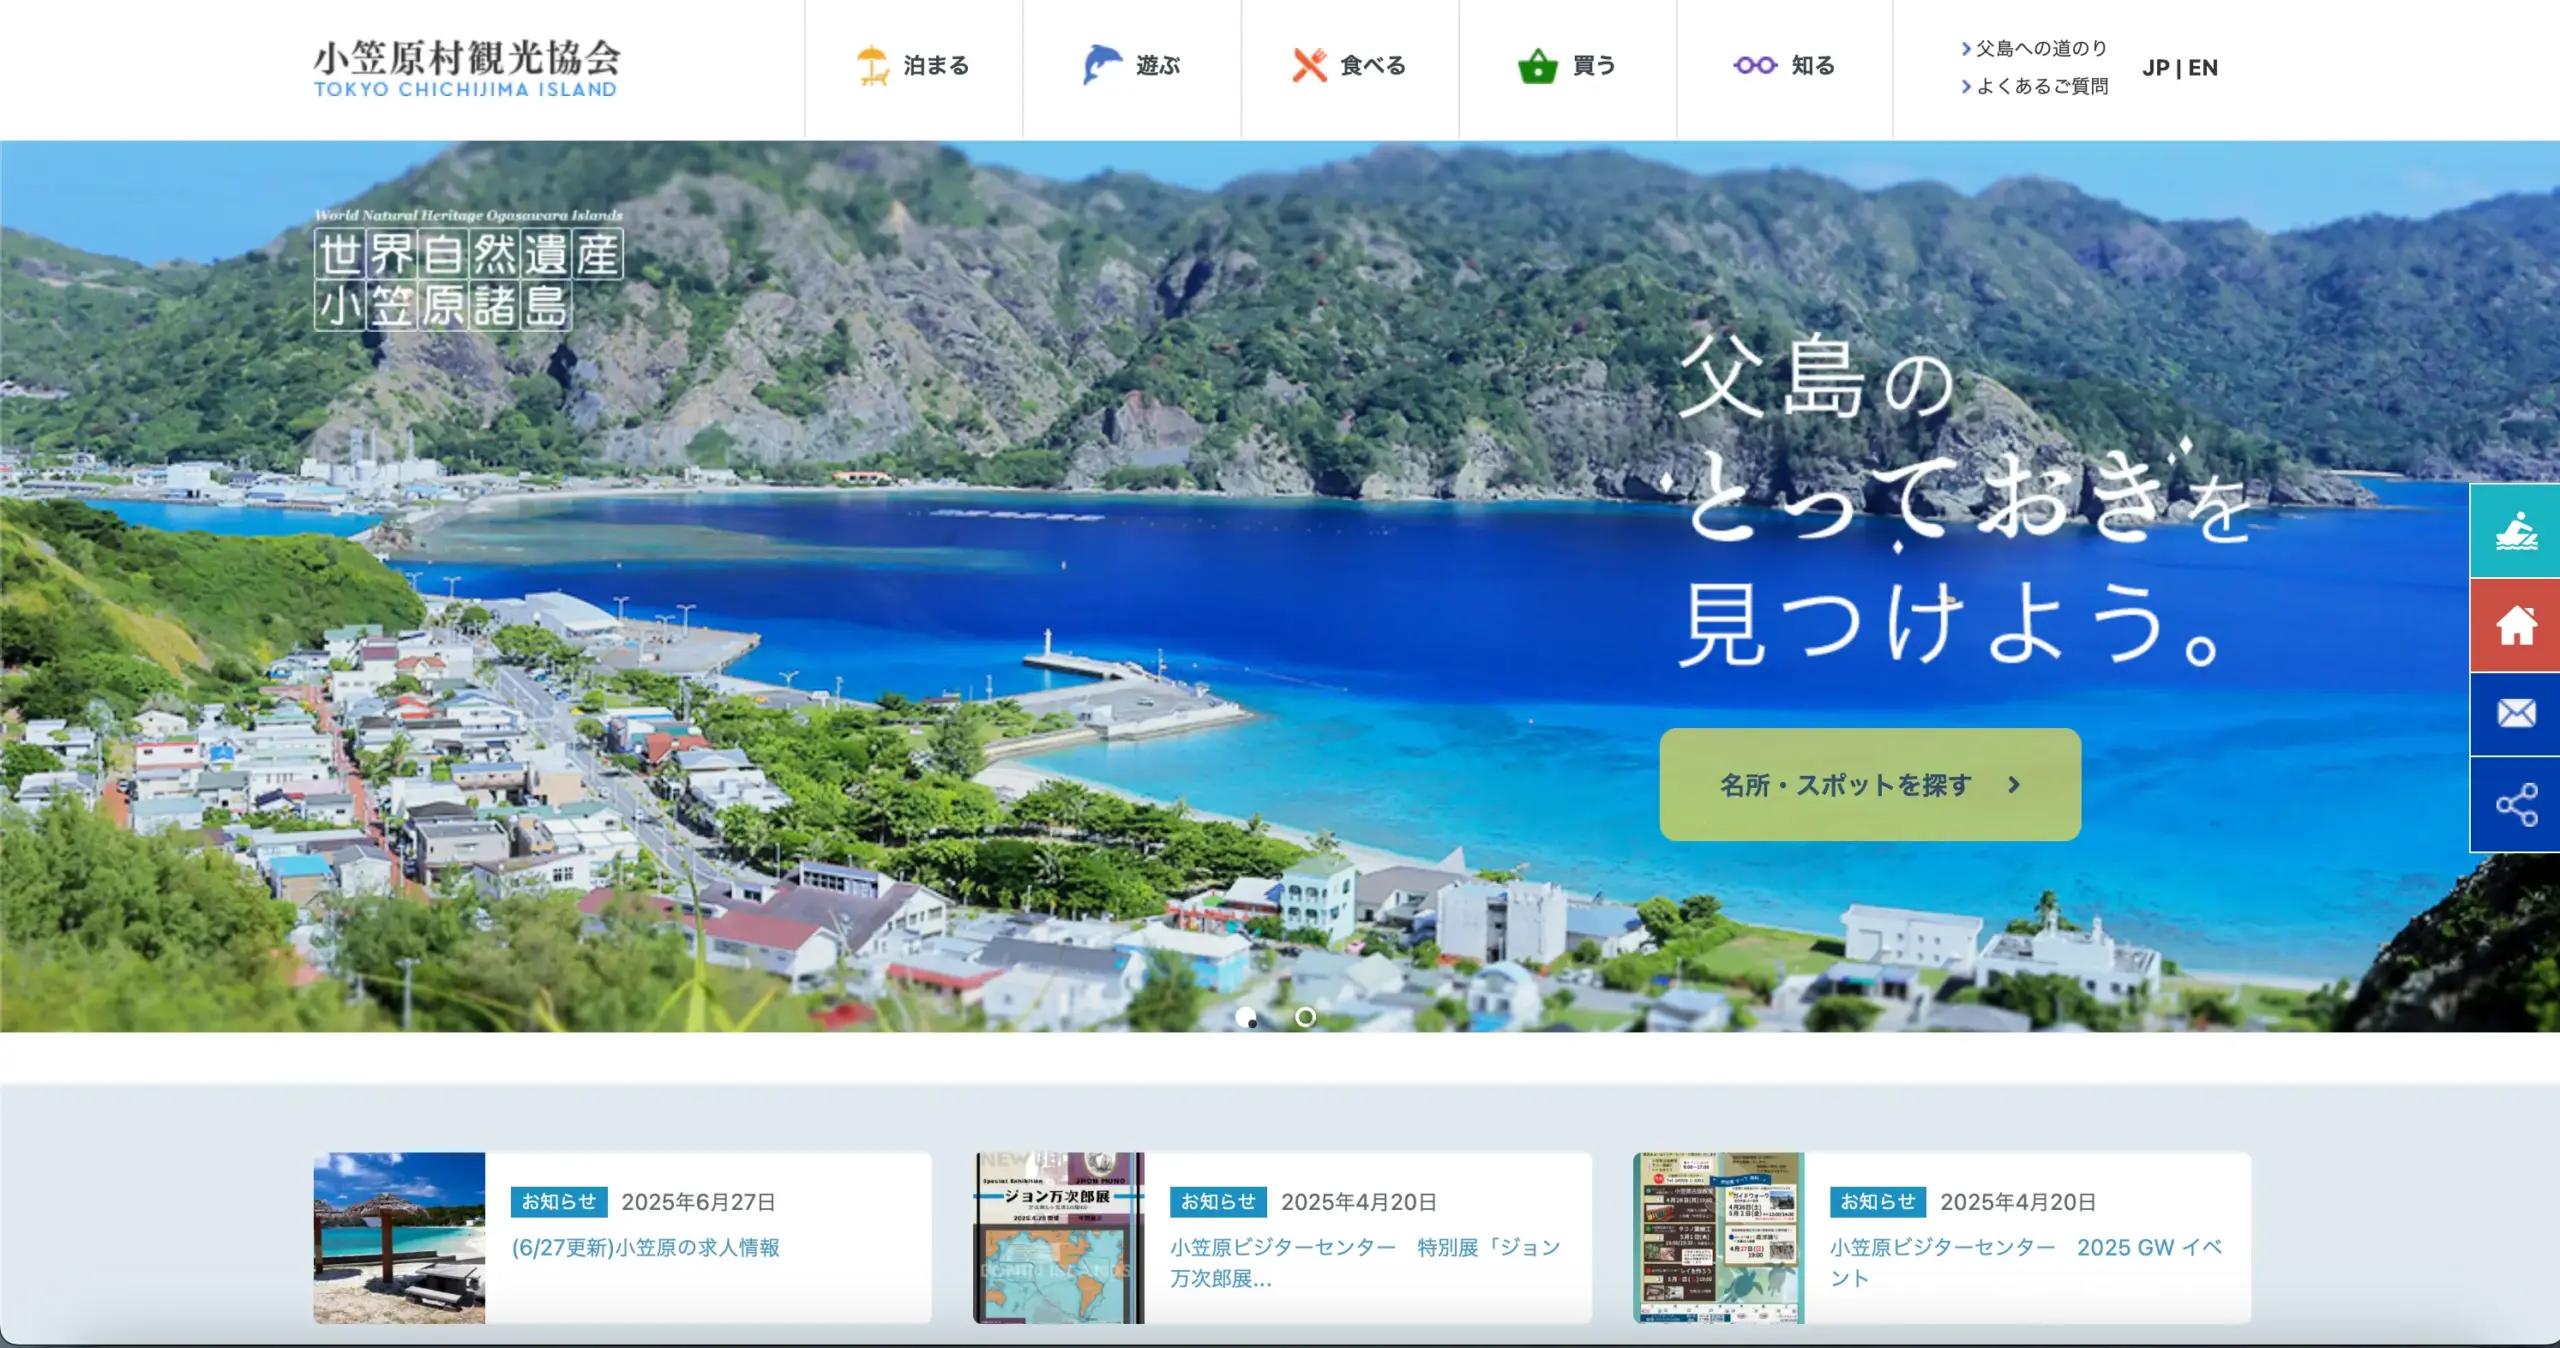
Task: Click the blue share icon at the sidebar bottom
Action: (x=2518, y=806)
